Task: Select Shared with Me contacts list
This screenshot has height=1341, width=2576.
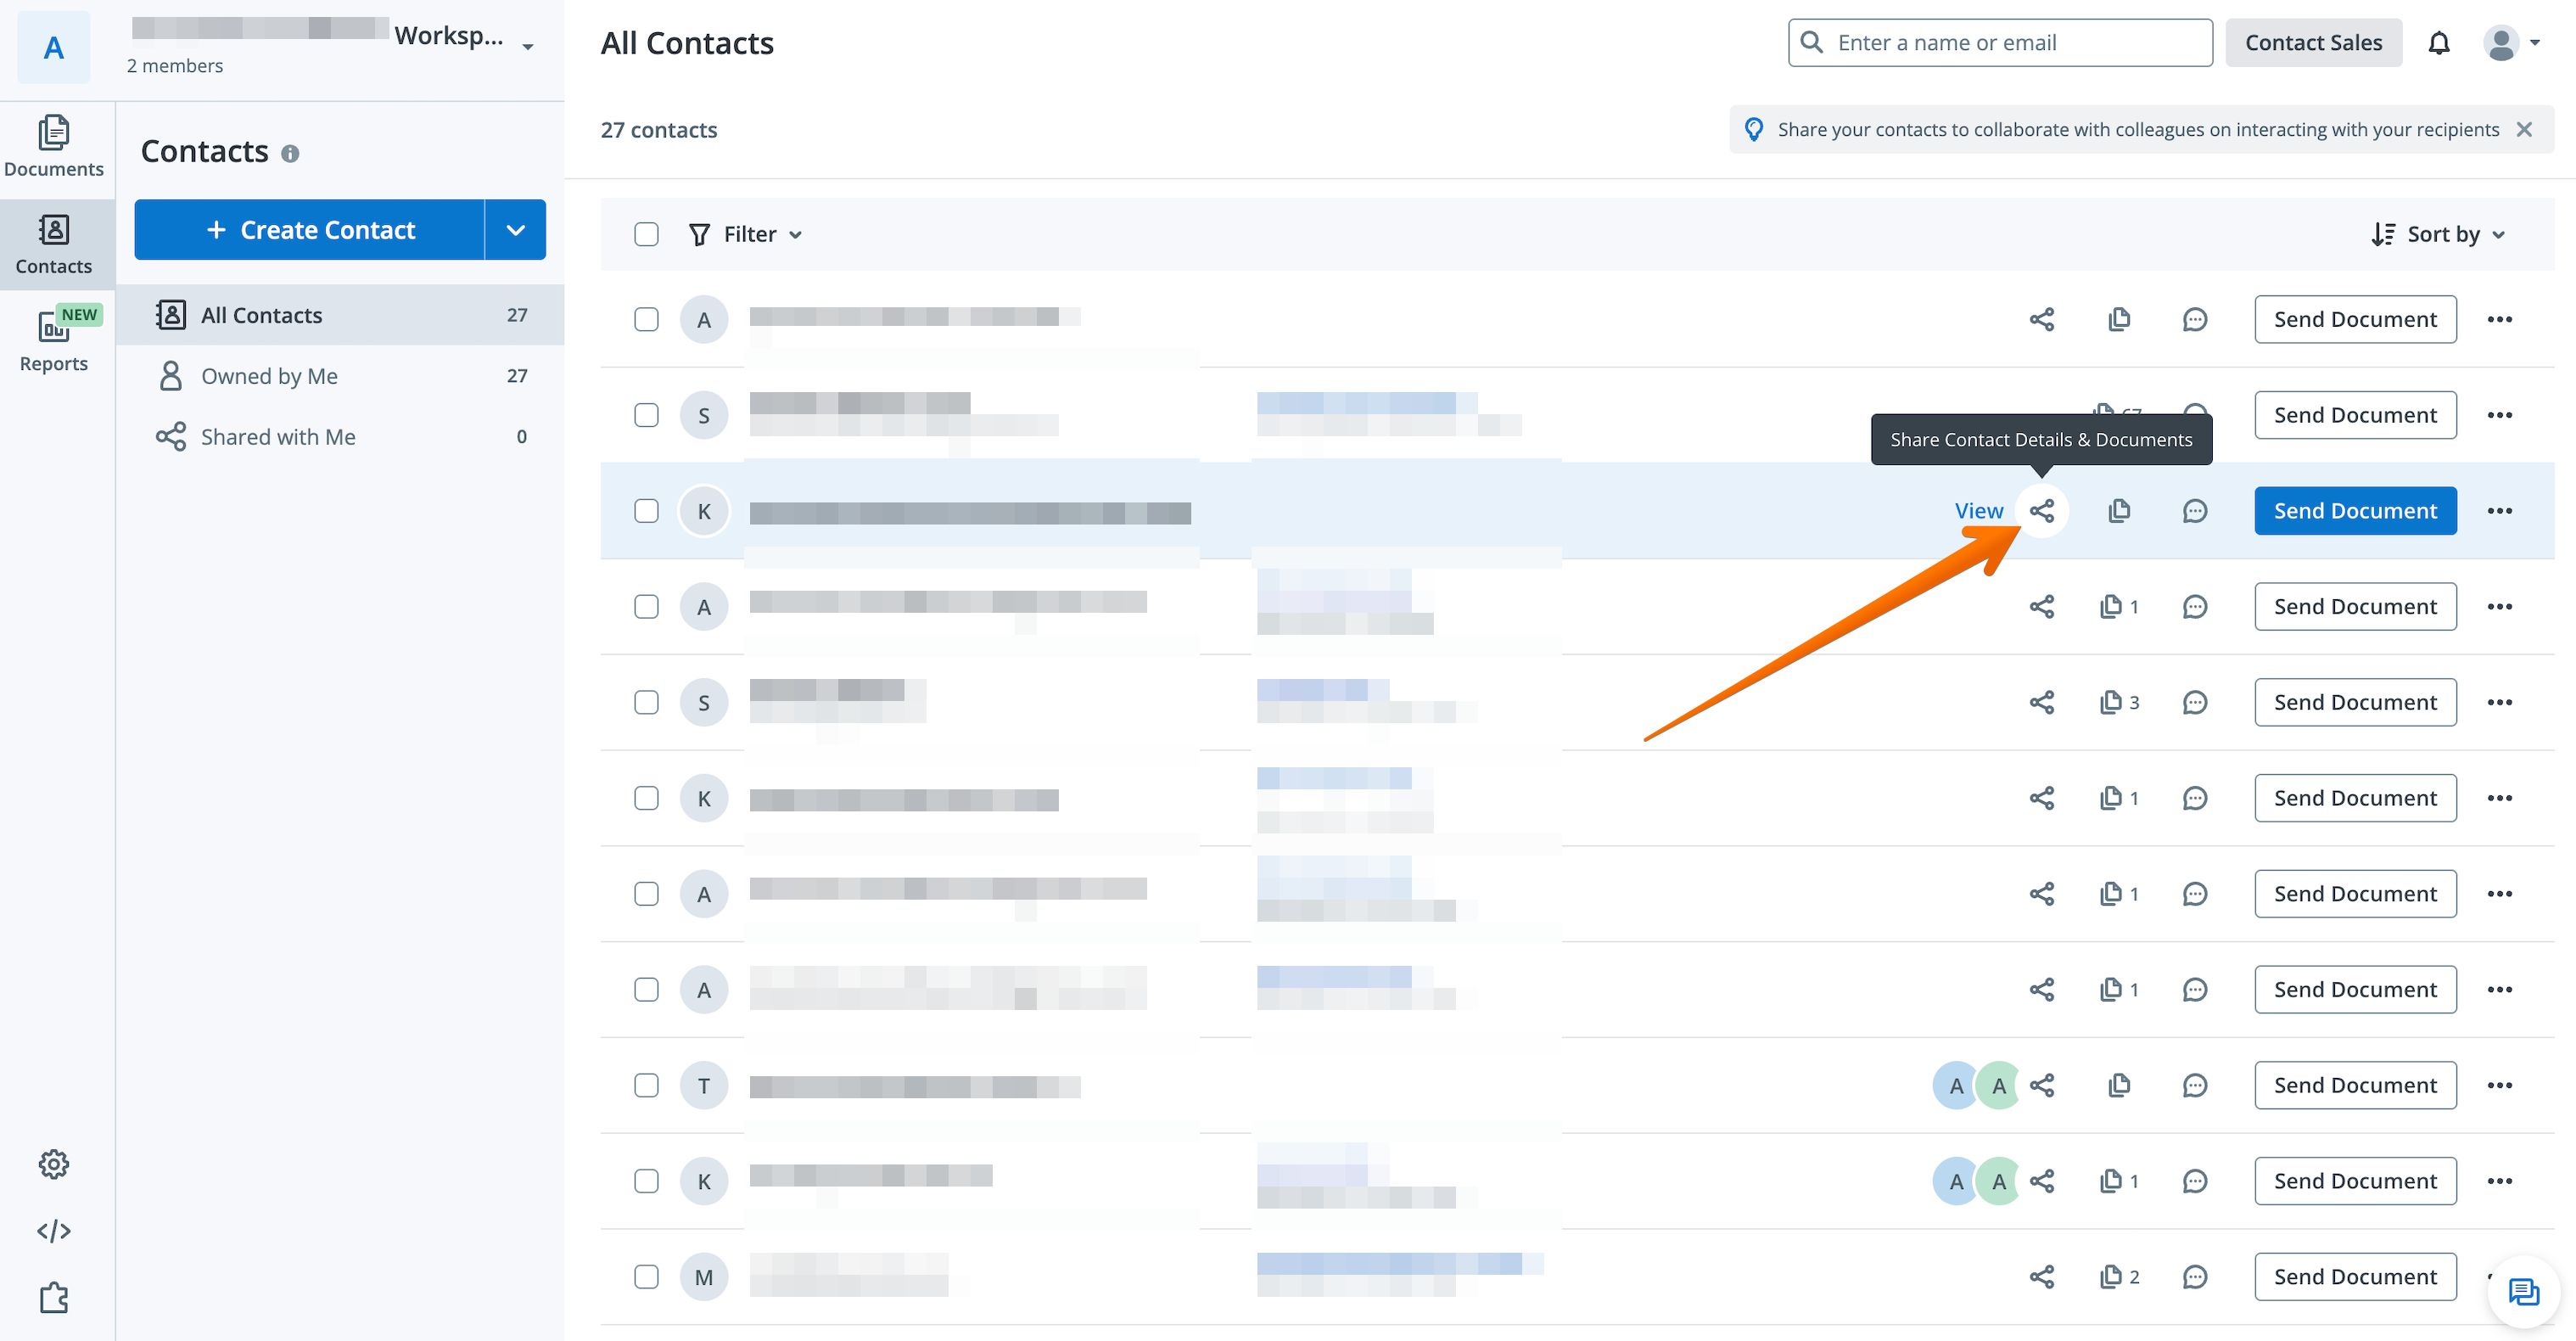Action: tap(278, 437)
